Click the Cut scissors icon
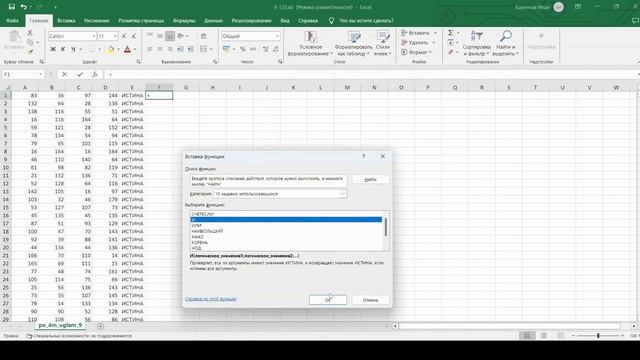 click(x=30, y=33)
